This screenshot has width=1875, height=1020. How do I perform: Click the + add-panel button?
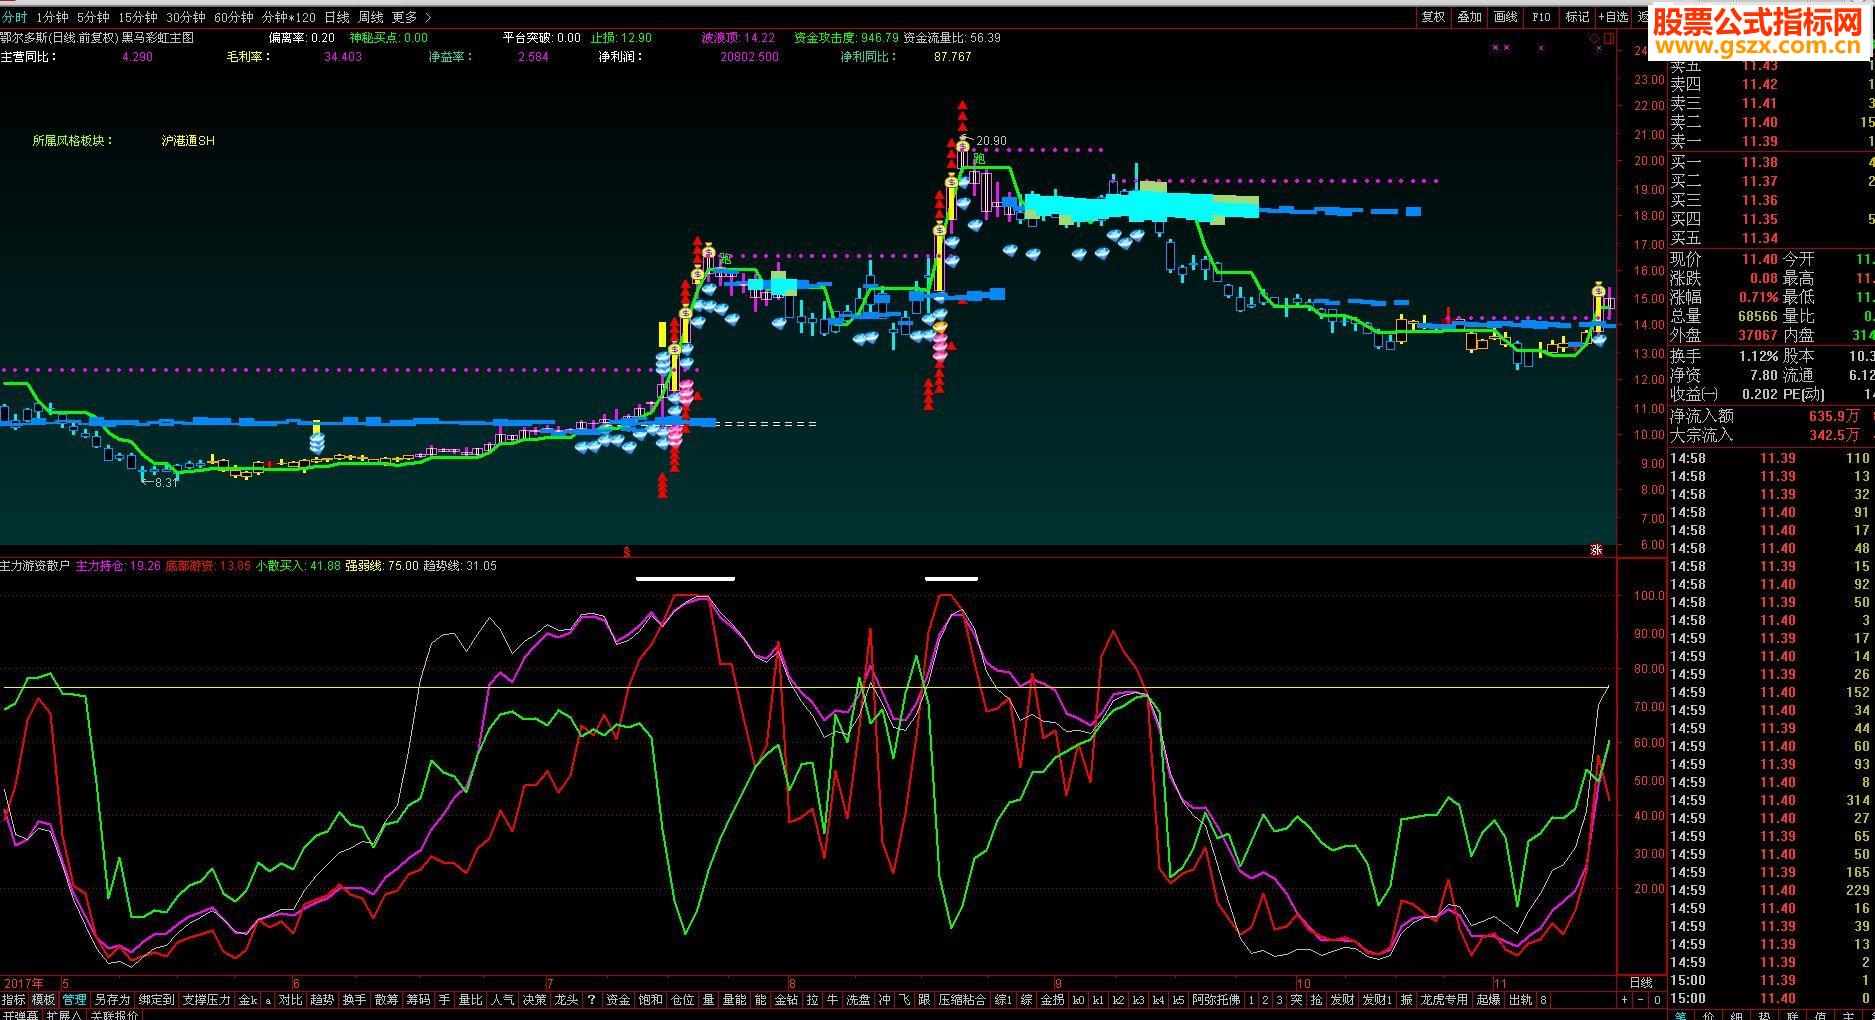click(x=1625, y=1000)
